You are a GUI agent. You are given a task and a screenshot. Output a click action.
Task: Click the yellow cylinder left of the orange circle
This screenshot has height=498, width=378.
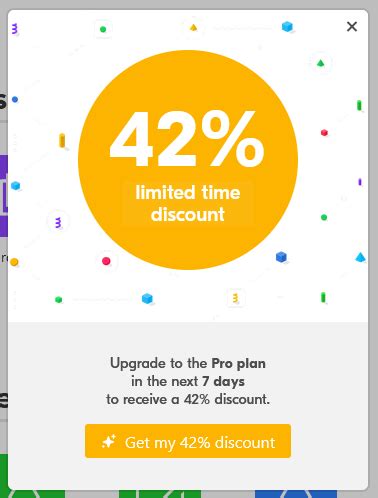pos(62,140)
